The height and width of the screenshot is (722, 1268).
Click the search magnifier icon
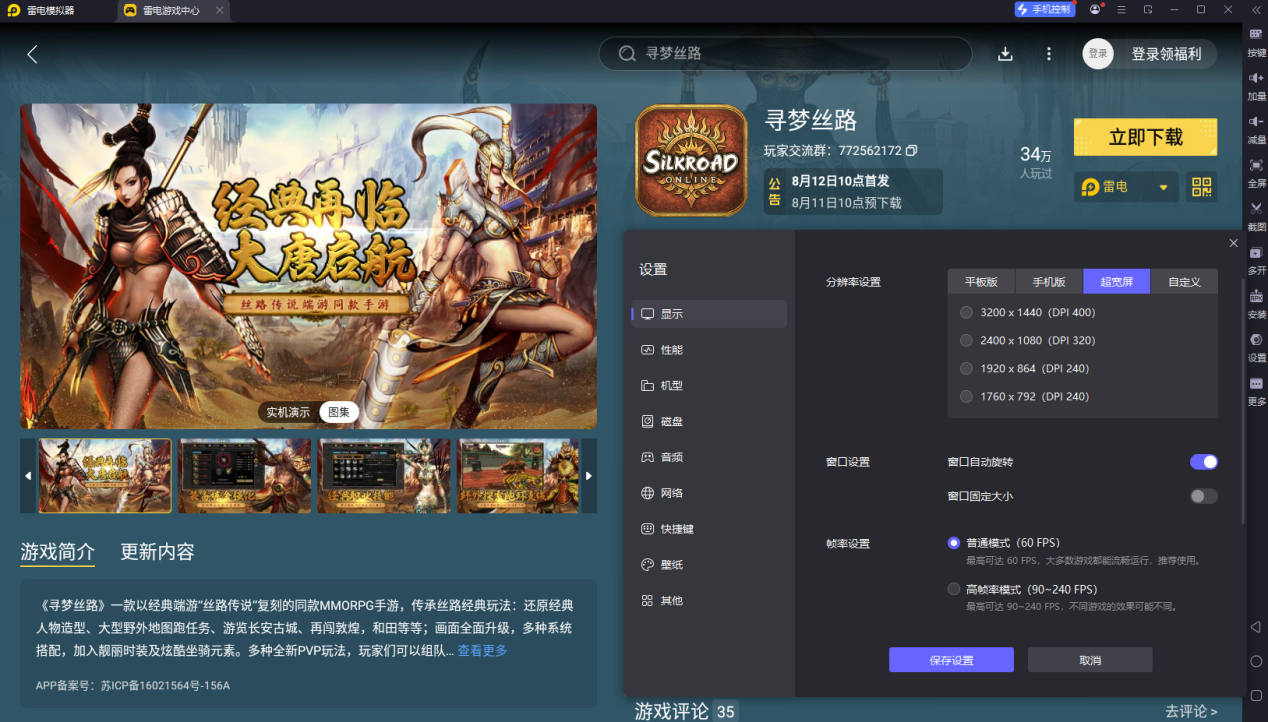click(628, 54)
